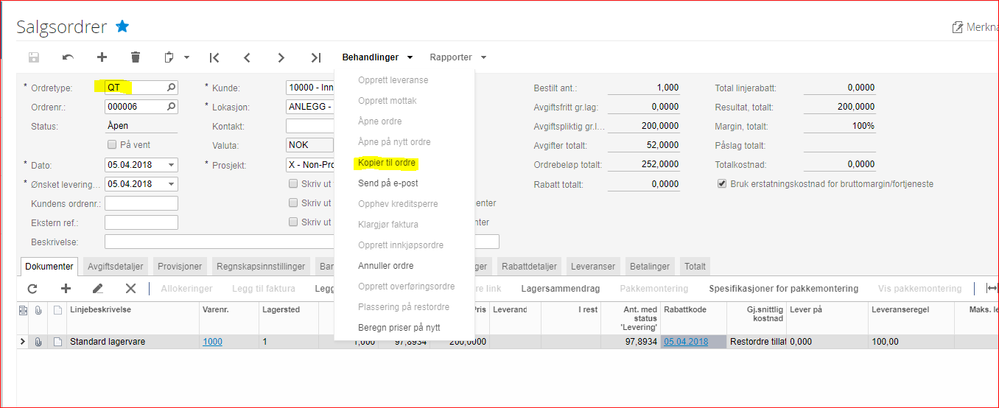
Task: Switch to Provisjoner tab
Action: pos(180,266)
